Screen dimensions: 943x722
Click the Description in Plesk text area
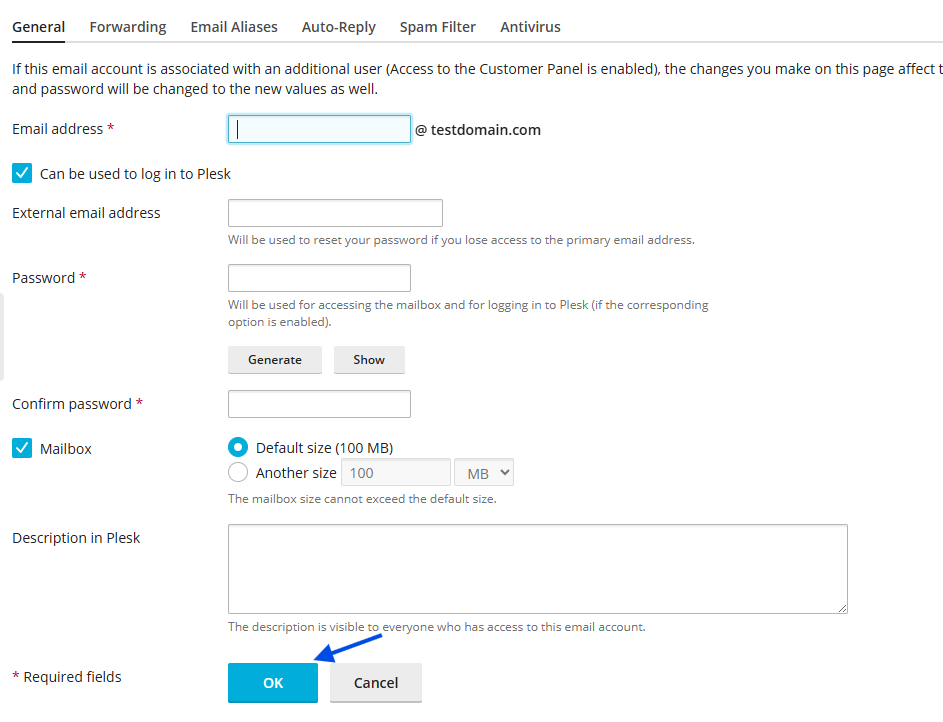click(x=538, y=569)
